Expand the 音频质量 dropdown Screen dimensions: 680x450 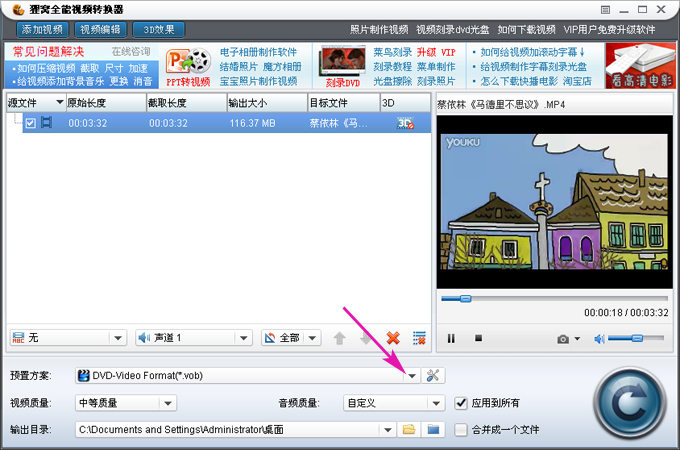coord(436,403)
